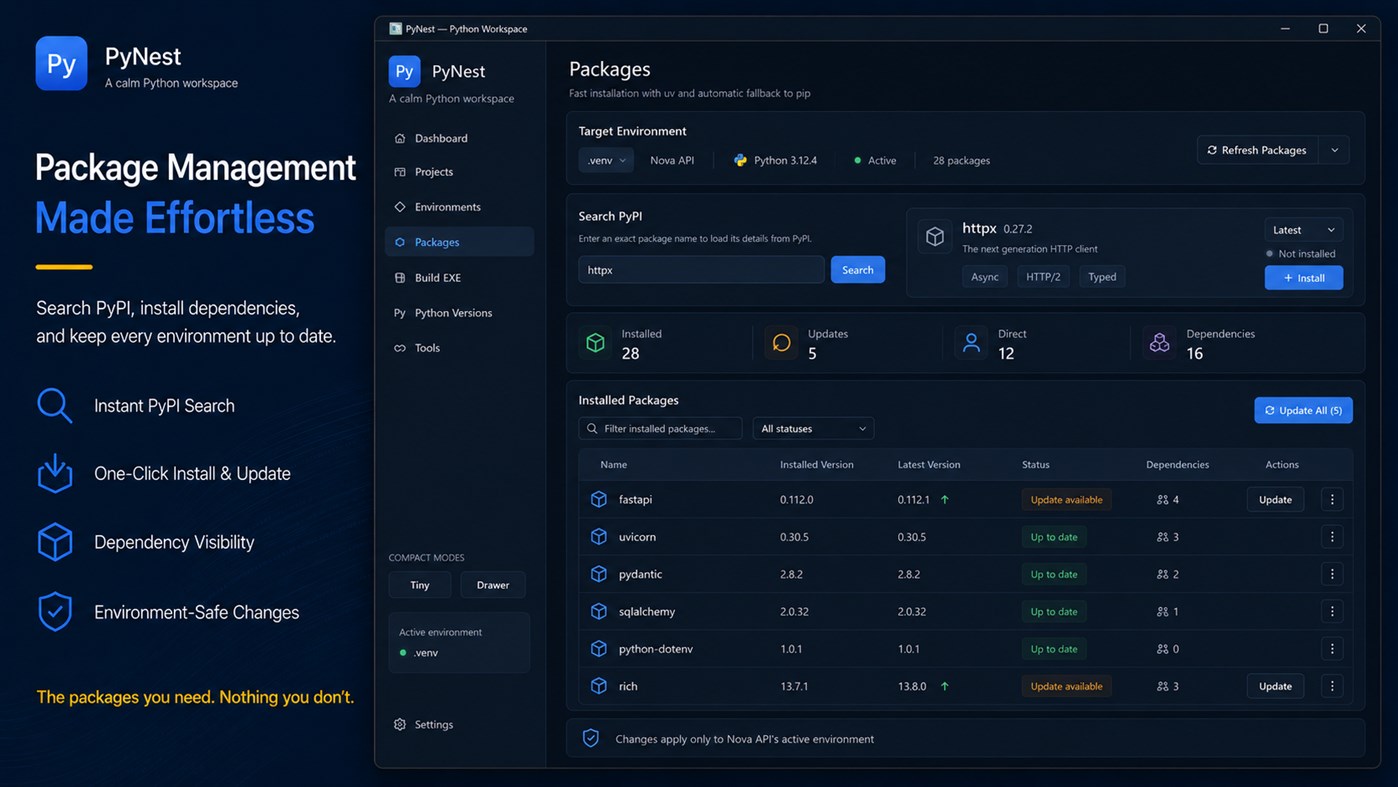This screenshot has height=787, width=1398.
Task: Install the httpx package
Action: pos(1303,277)
